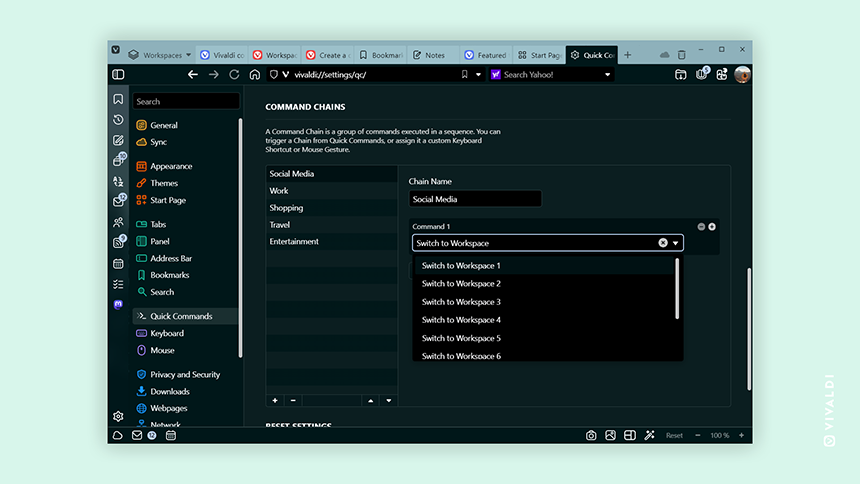Toggle images and animations icon
This screenshot has height=484, width=860.
click(610, 436)
